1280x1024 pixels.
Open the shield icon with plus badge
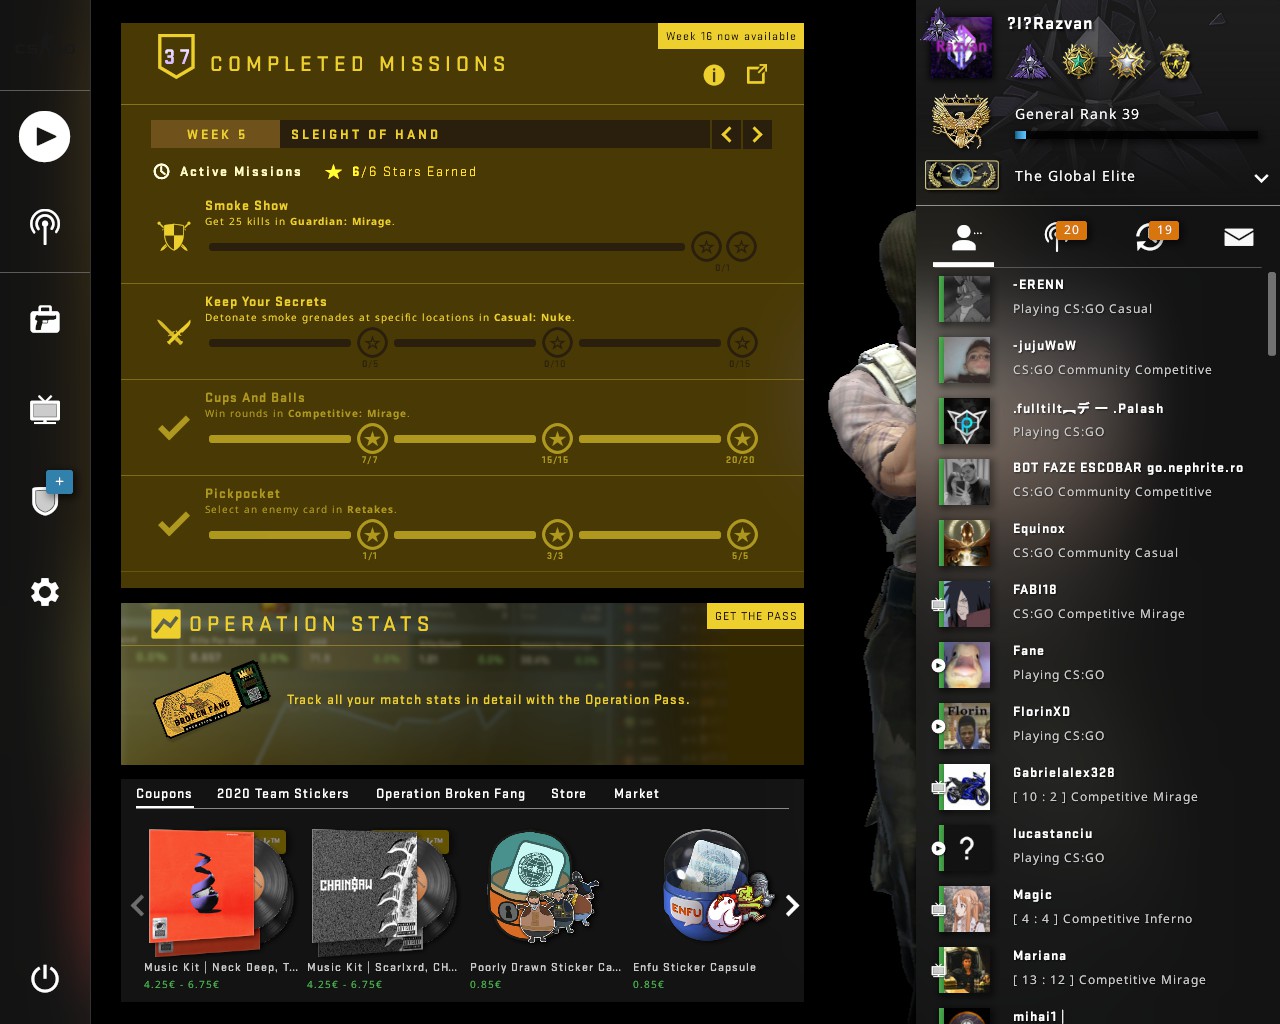47,494
